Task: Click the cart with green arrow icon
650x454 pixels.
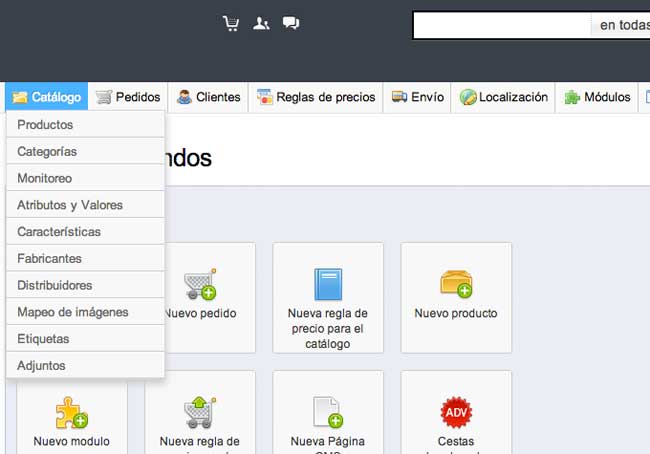Action: (x=200, y=413)
